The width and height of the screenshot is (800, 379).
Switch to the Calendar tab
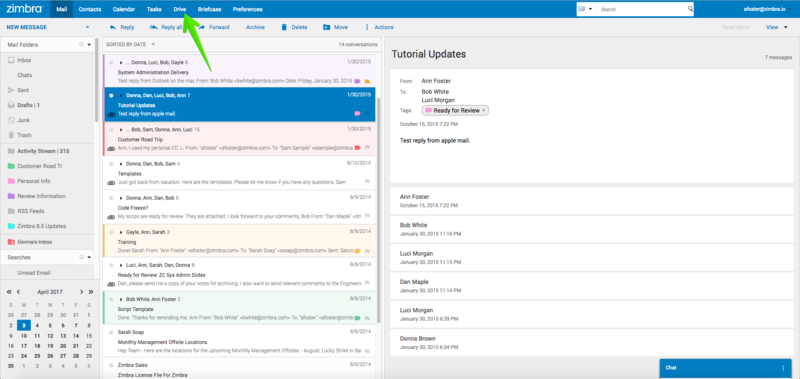click(124, 9)
